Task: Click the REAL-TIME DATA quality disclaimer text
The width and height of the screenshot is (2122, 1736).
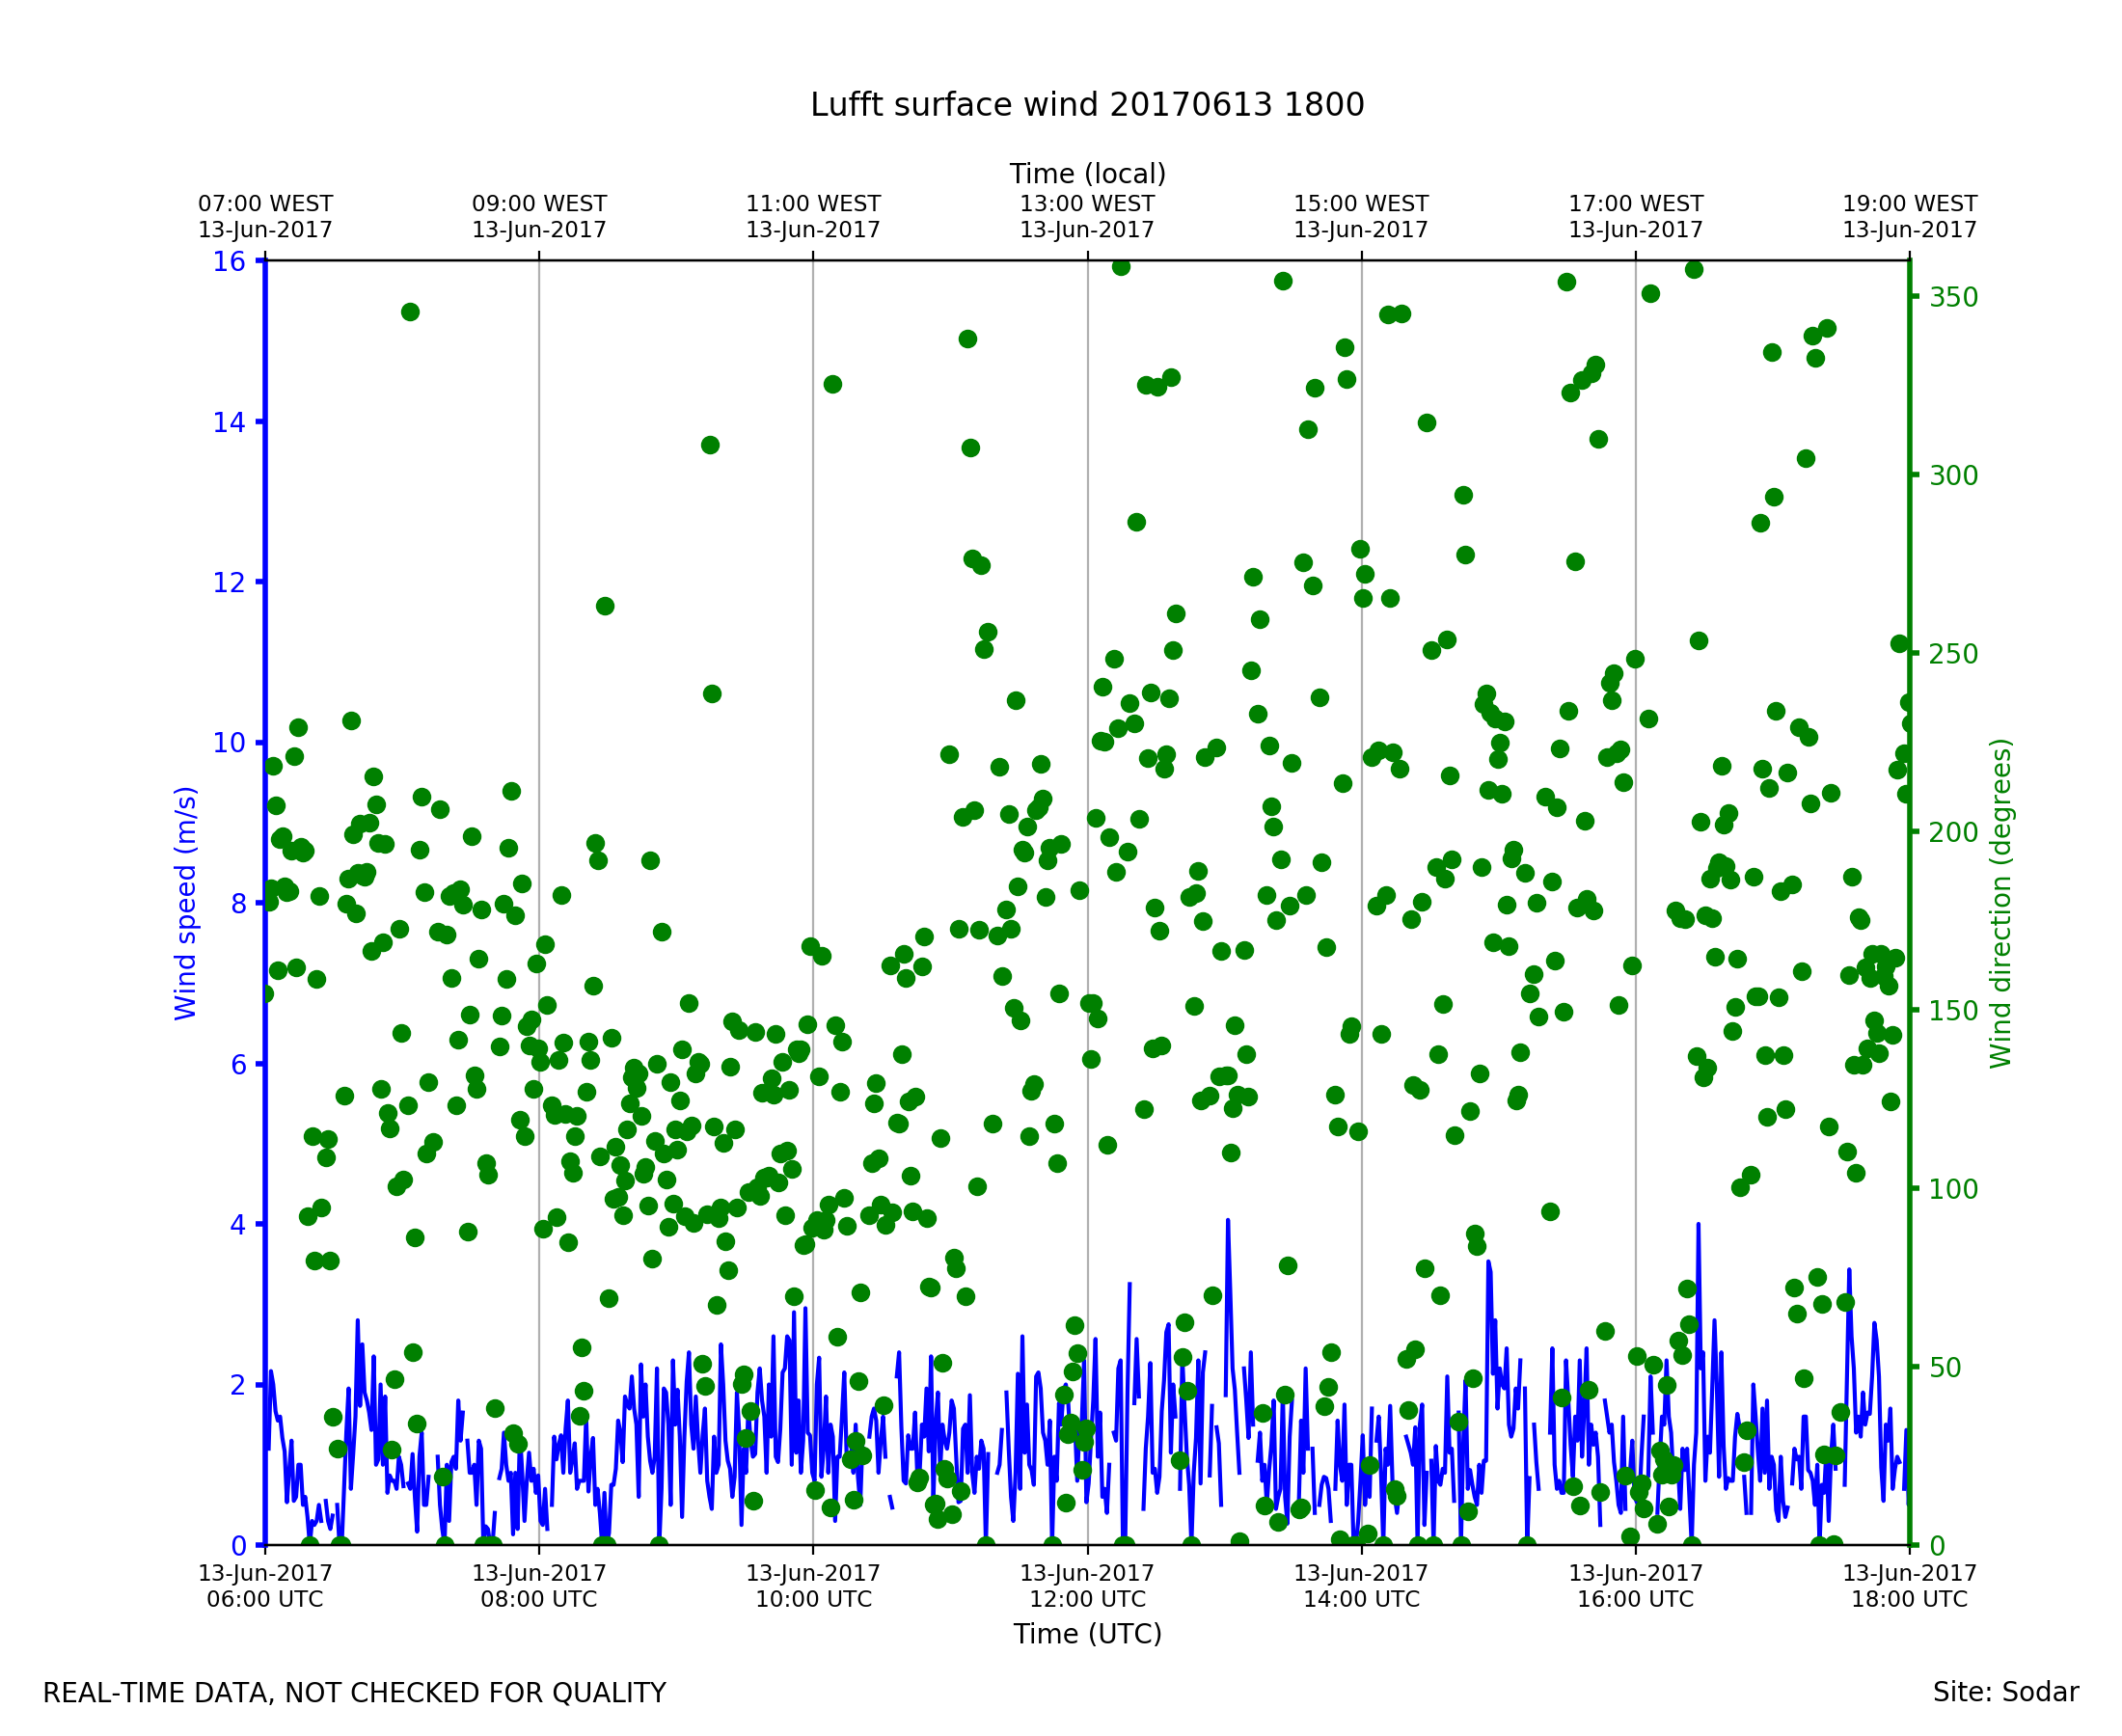Action: pyautogui.click(x=354, y=1693)
